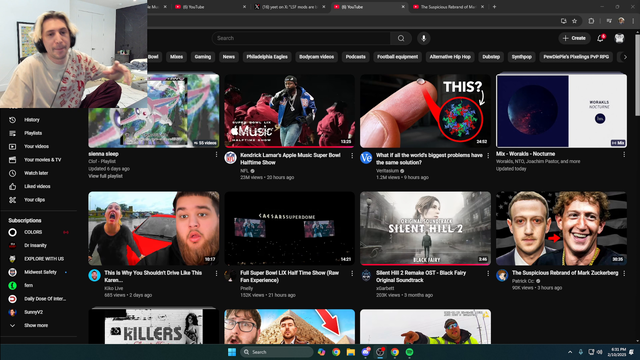
Task: Switch to The Suspicious Rebrand browser tab
Action: click(x=448, y=7)
